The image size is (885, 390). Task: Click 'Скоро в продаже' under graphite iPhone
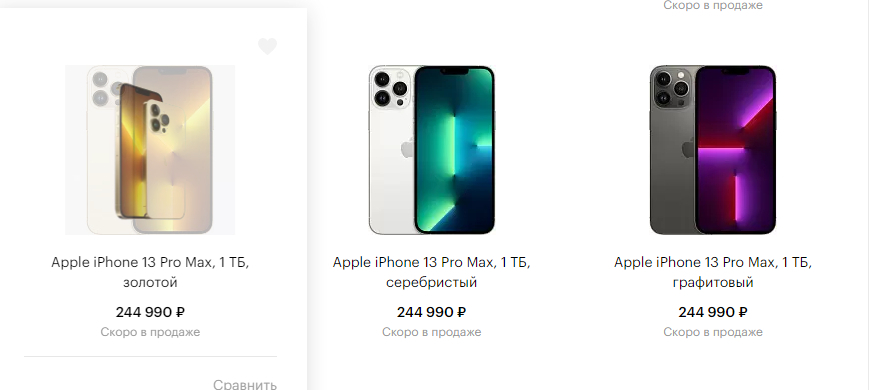click(x=713, y=332)
